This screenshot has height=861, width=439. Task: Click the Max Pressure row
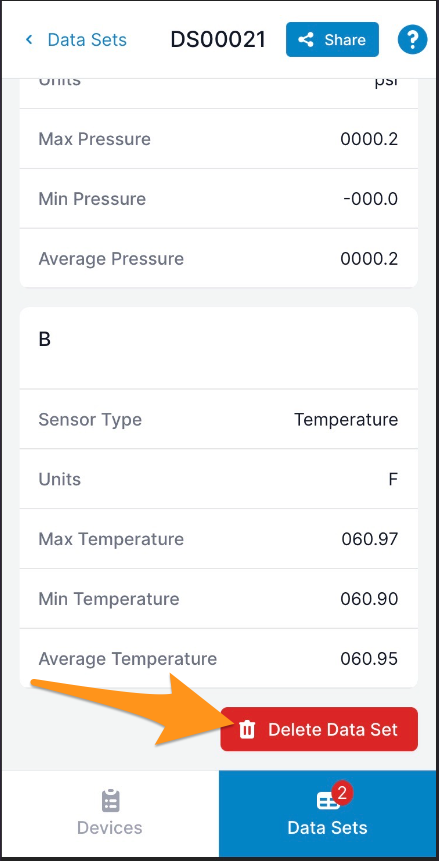[219, 139]
